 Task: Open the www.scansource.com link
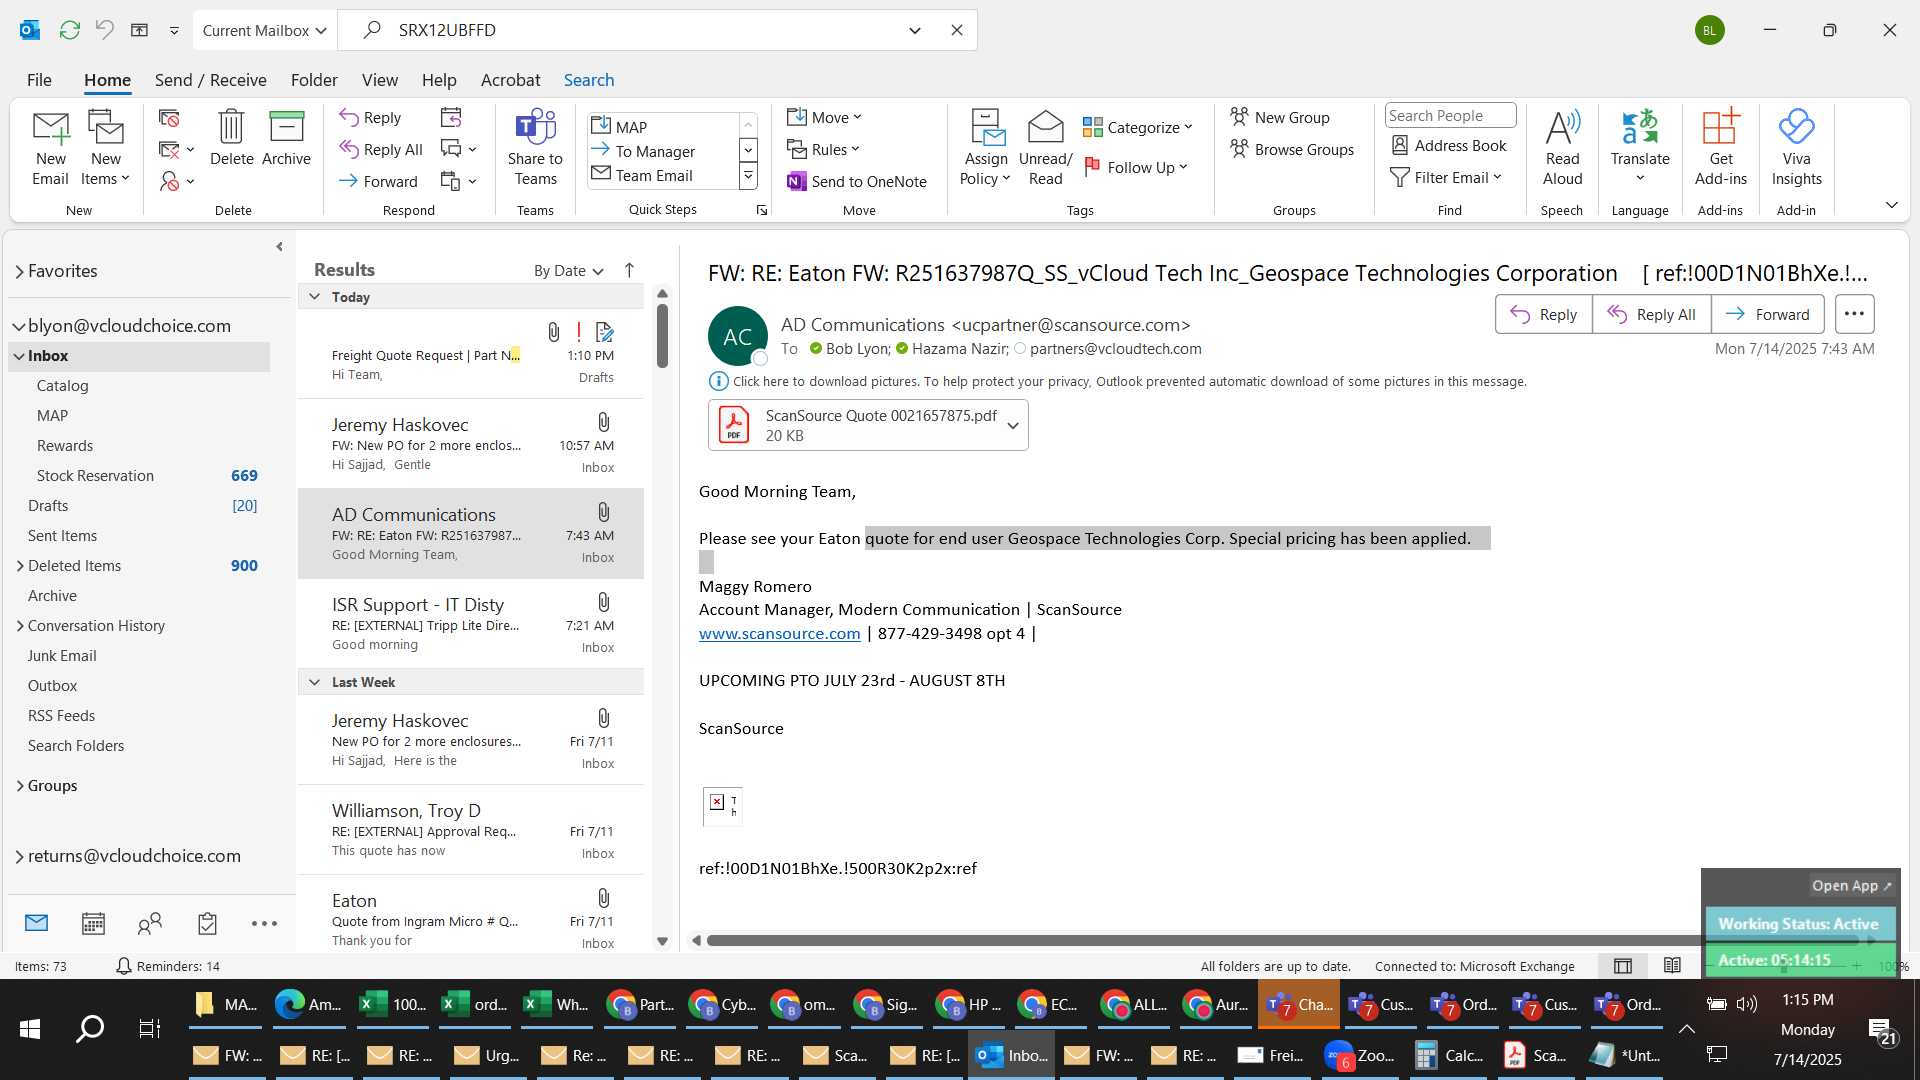pos(779,633)
